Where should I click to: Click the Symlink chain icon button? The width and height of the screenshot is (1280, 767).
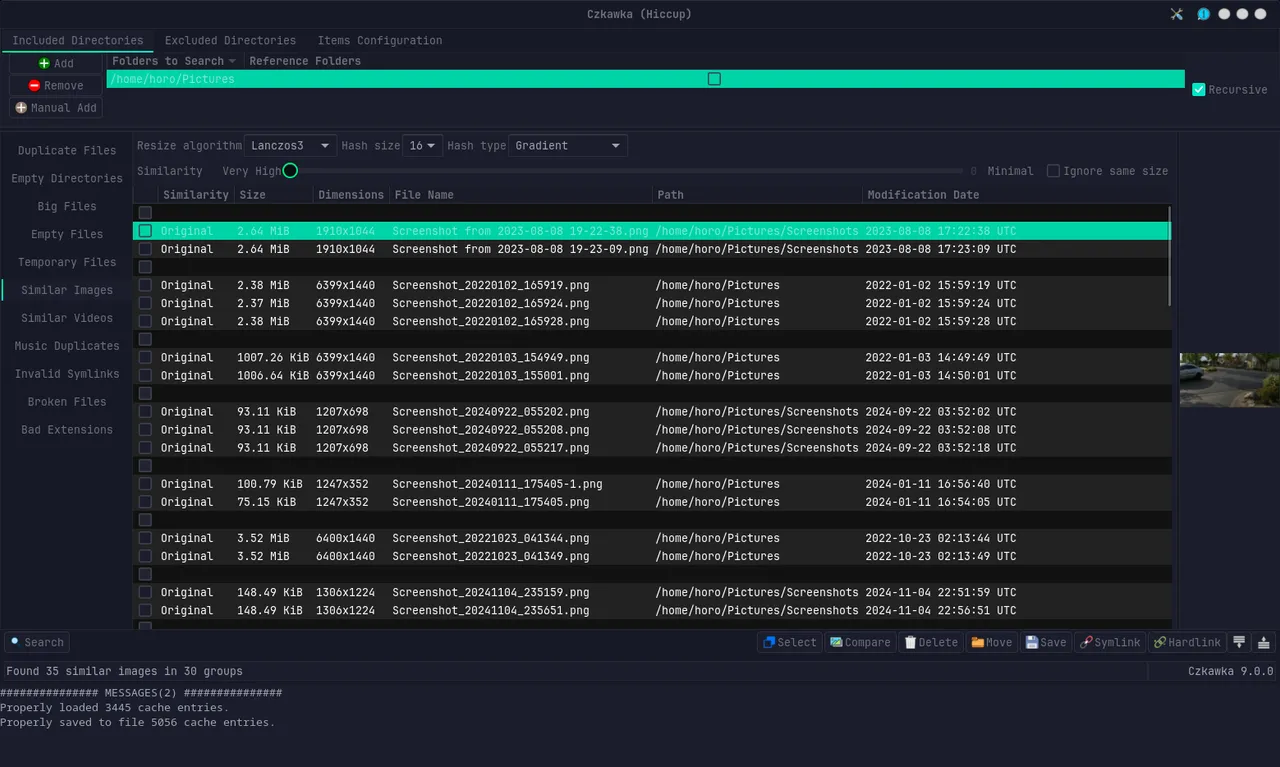1109,642
